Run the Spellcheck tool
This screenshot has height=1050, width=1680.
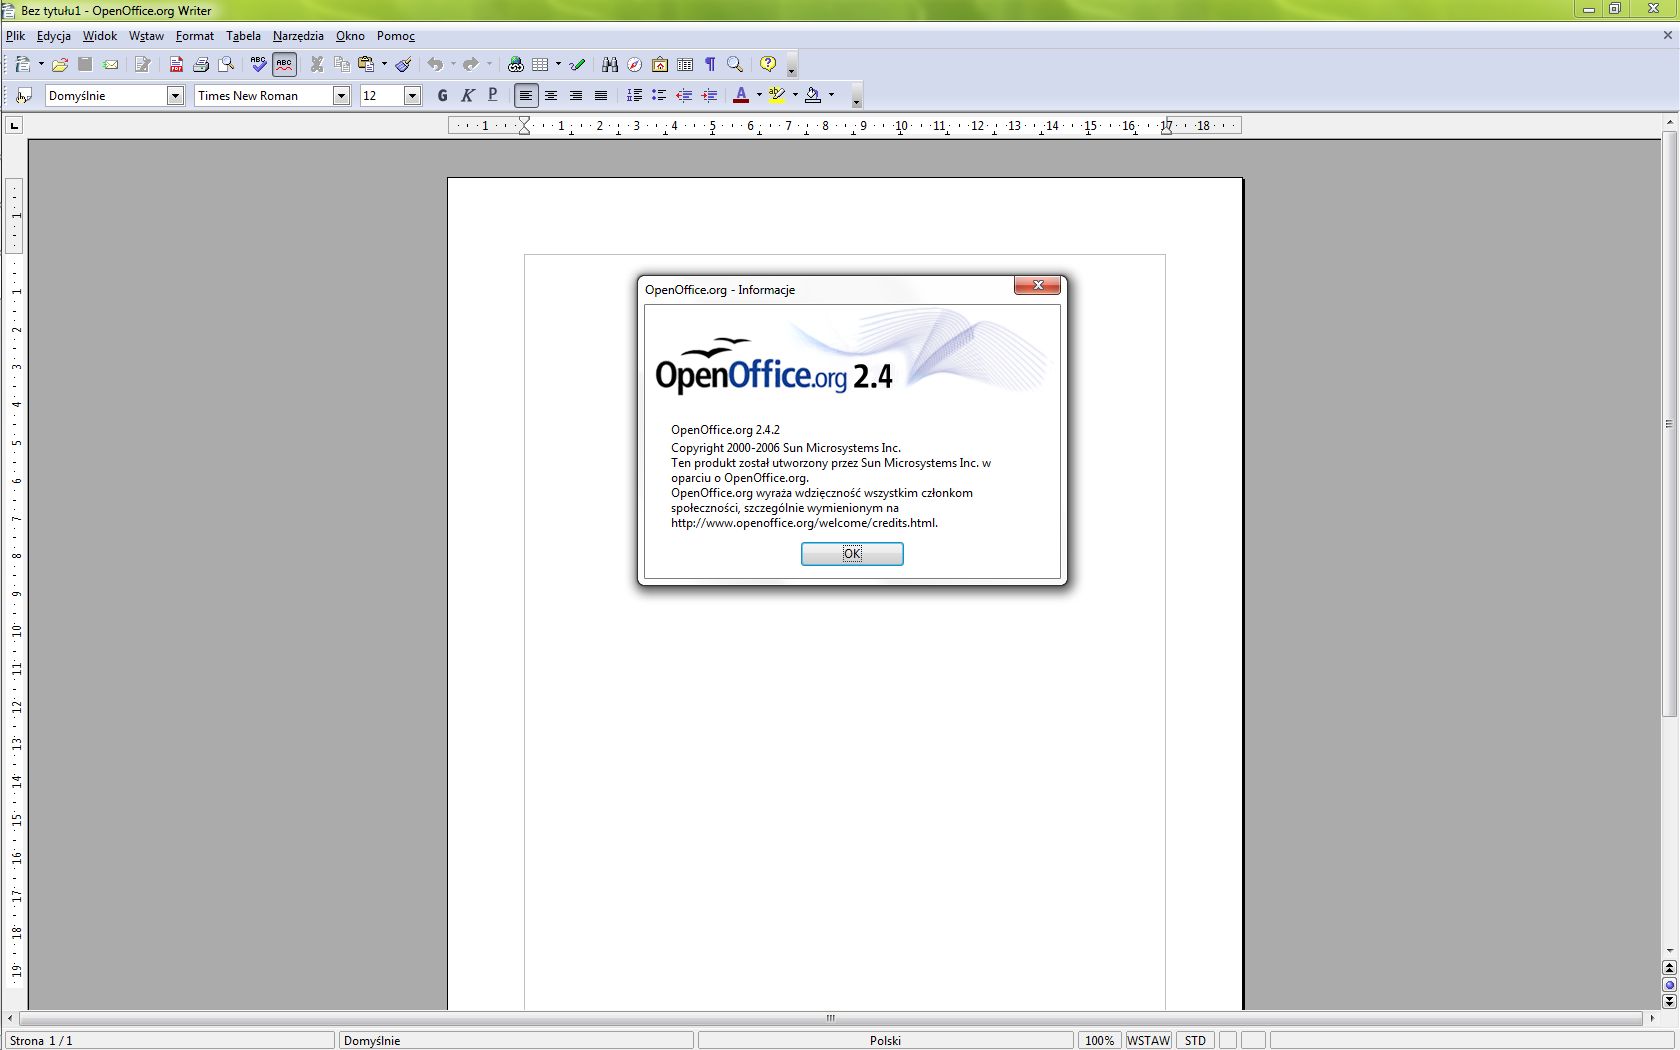click(258, 64)
